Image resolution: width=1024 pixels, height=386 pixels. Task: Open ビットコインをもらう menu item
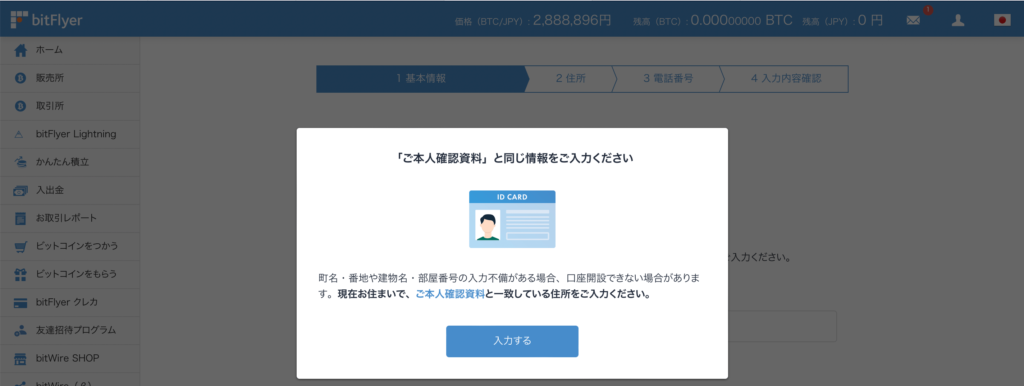pyautogui.click(x=70, y=274)
